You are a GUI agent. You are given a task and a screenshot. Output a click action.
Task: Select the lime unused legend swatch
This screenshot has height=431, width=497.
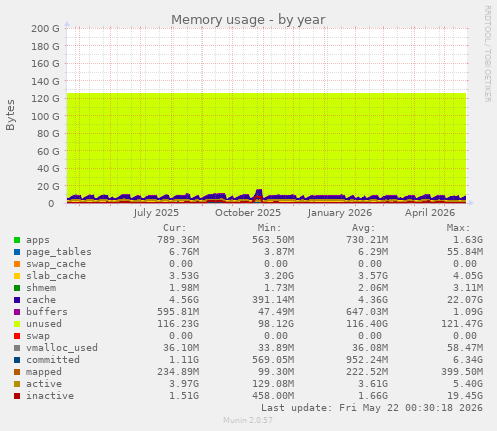point(17,324)
